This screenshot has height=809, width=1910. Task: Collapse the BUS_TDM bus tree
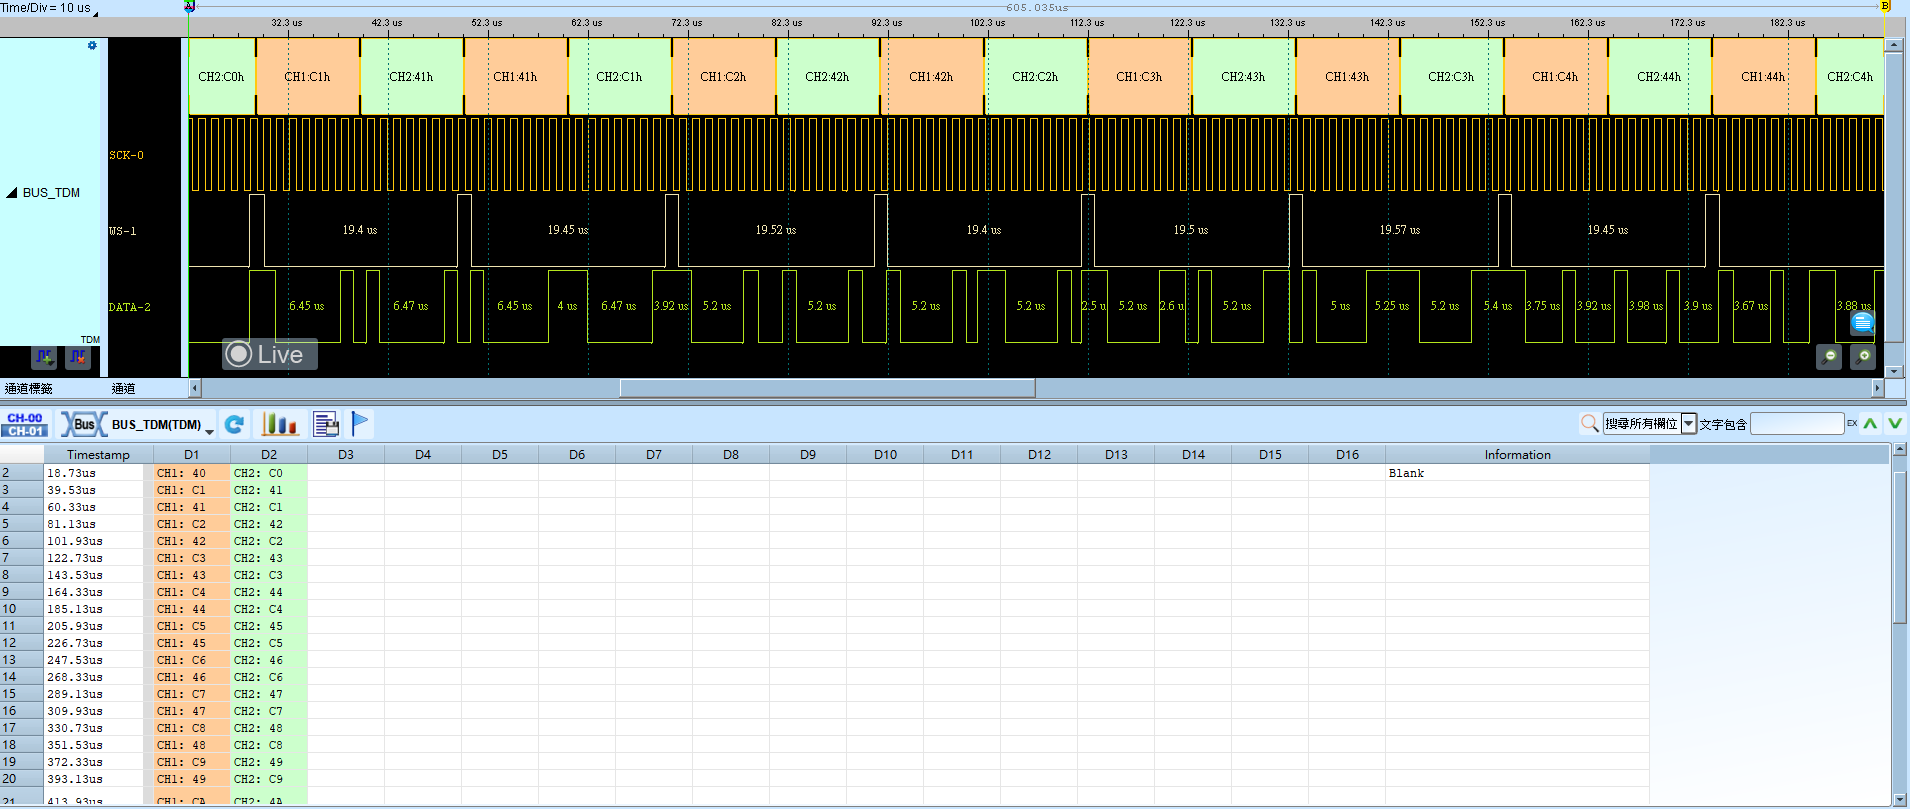[12, 193]
